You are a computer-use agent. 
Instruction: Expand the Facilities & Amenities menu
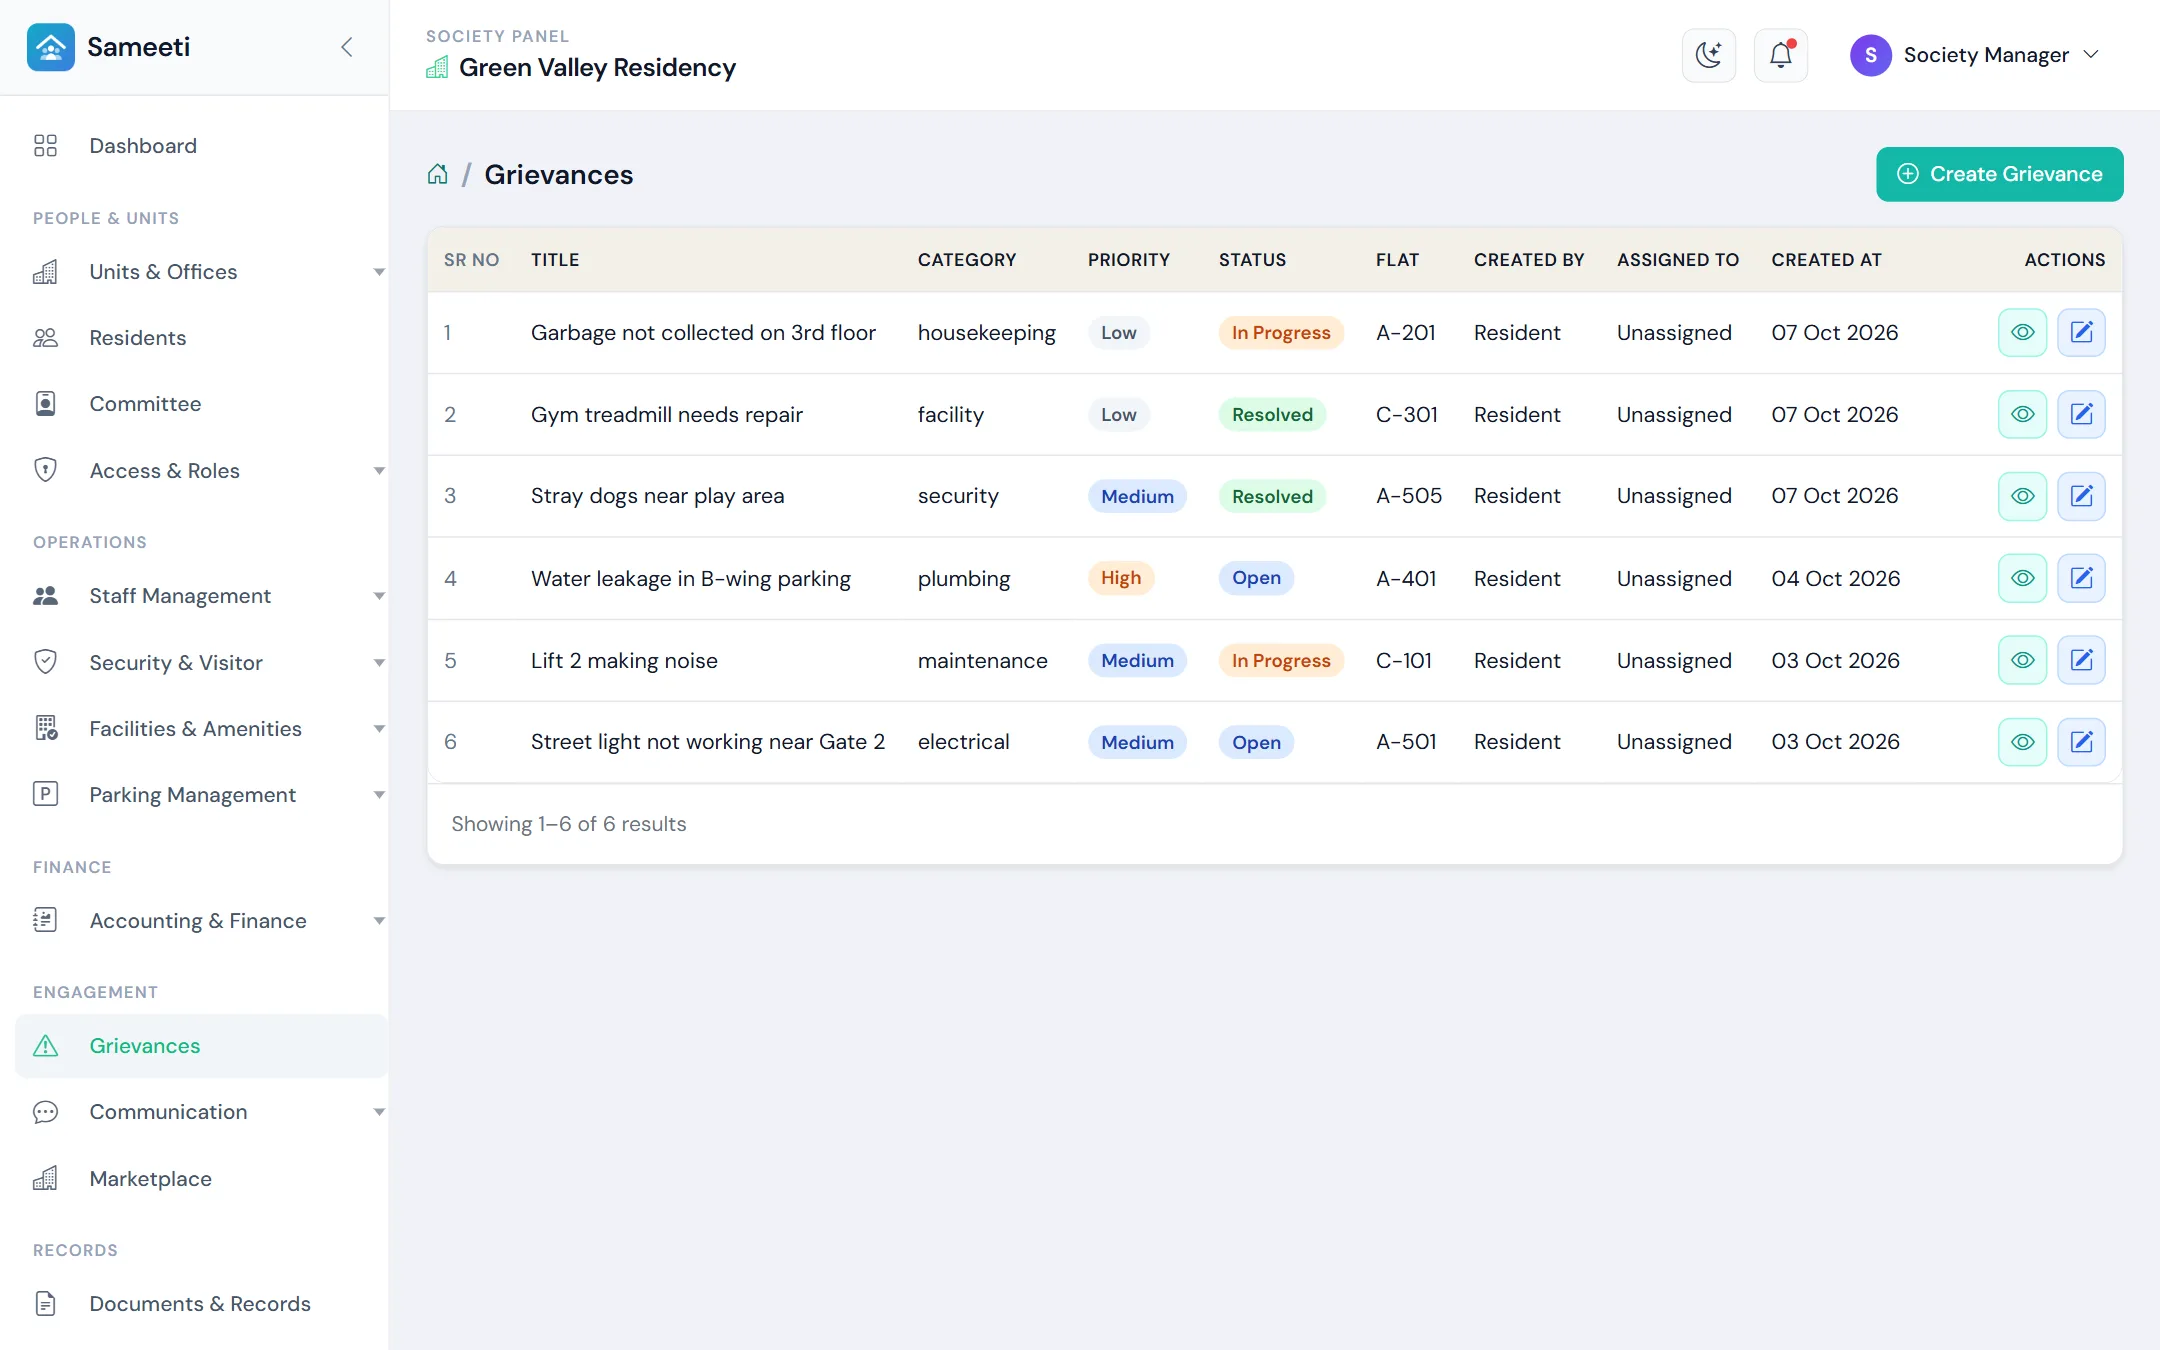201,729
